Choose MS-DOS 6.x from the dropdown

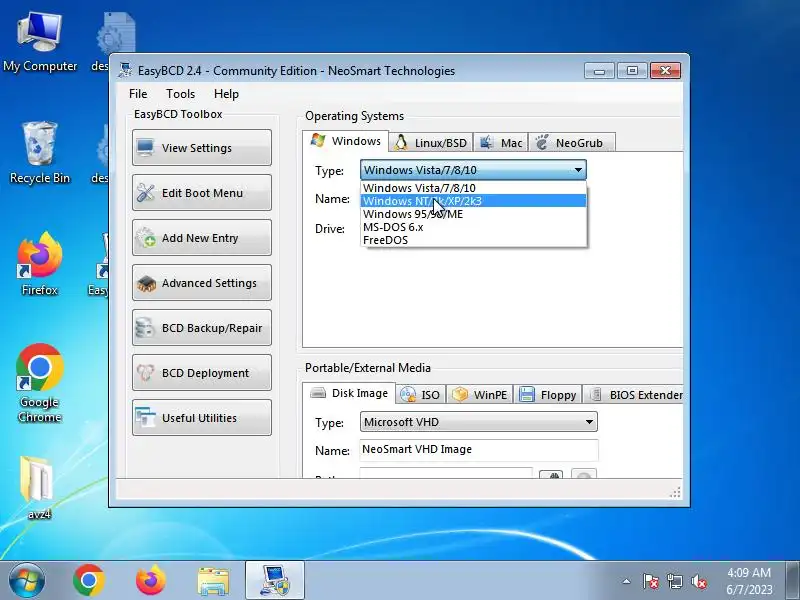(473, 227)
